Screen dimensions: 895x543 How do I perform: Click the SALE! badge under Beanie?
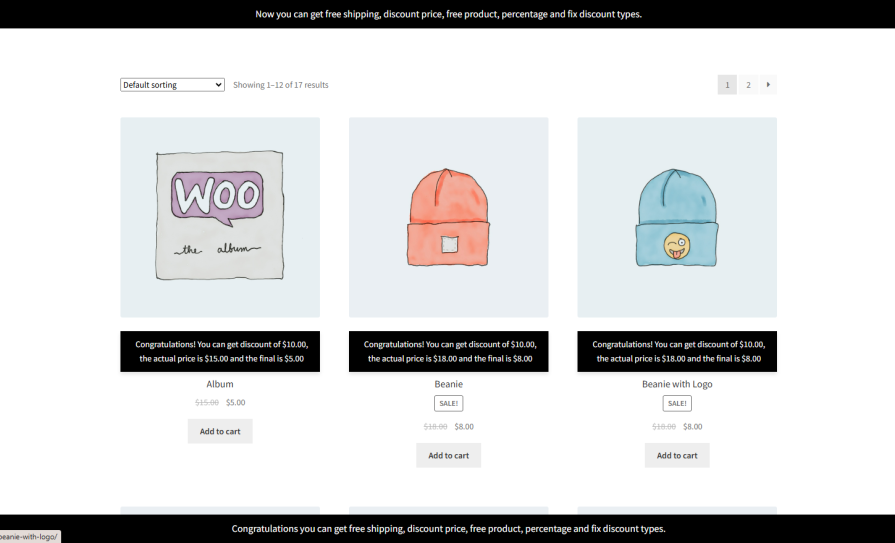pos(448,403)
